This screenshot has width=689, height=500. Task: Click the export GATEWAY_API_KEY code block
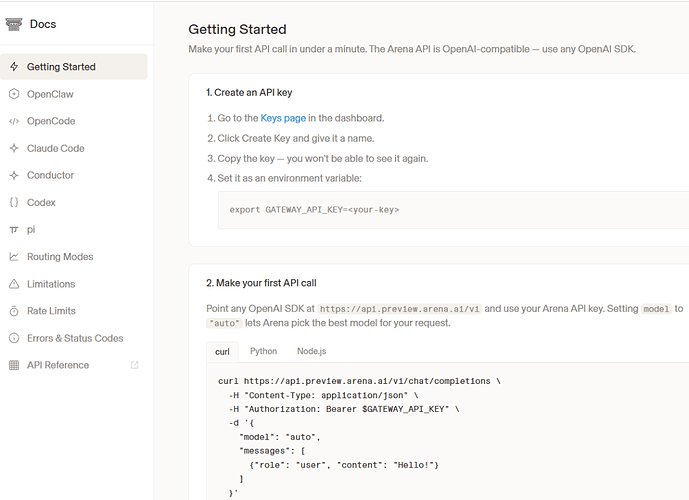[453, 210]
